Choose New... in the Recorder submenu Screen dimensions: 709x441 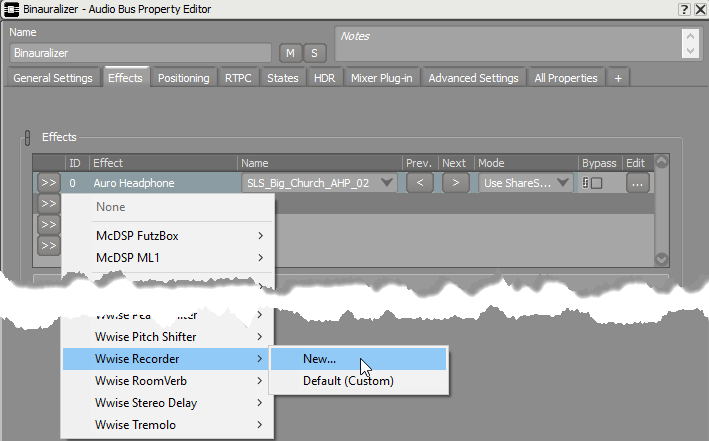click(x=359, y=359)
